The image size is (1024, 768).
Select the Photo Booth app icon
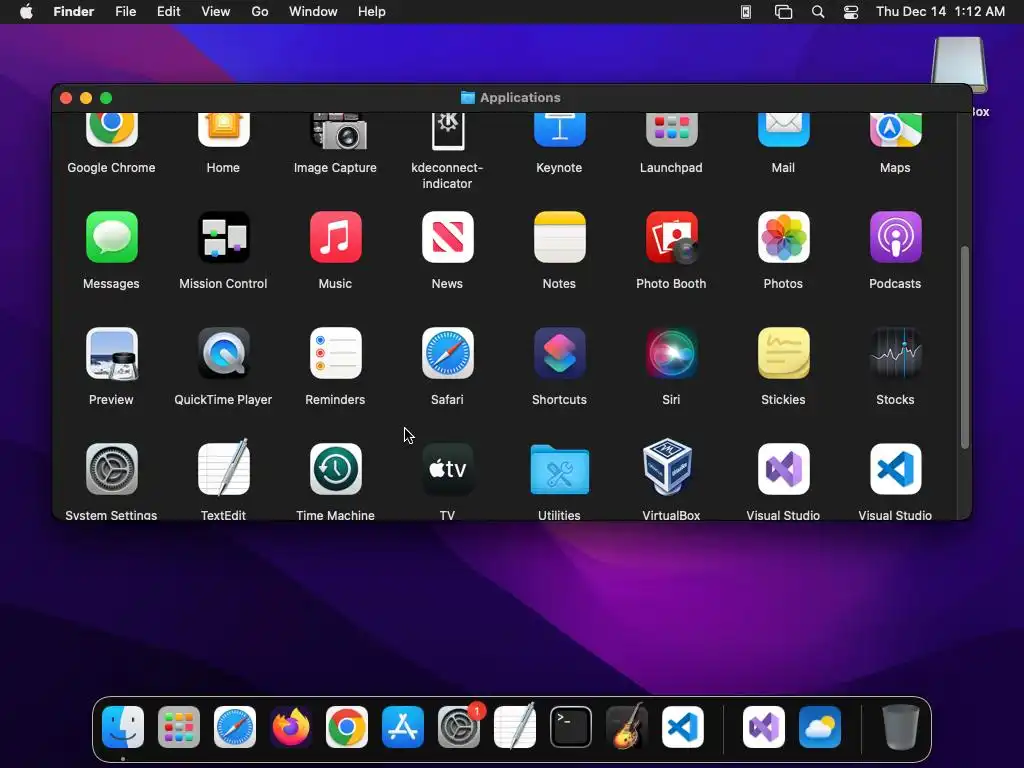click(x=671, y=237)
